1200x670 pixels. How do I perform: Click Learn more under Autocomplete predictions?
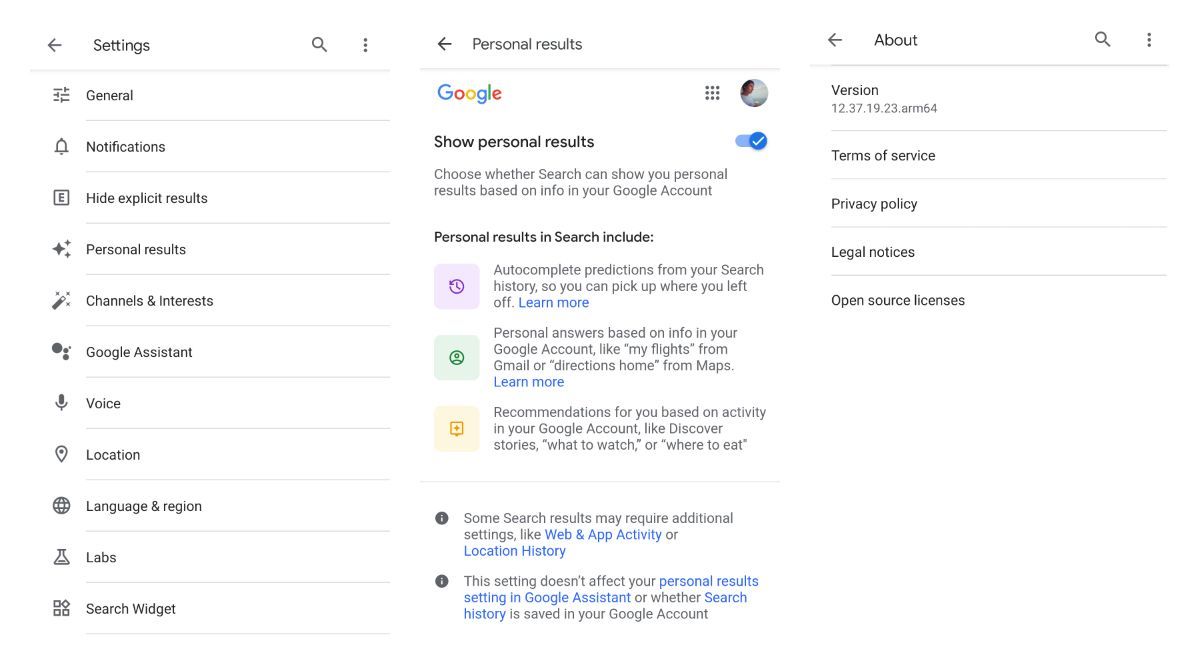click(x=553, y=301)
